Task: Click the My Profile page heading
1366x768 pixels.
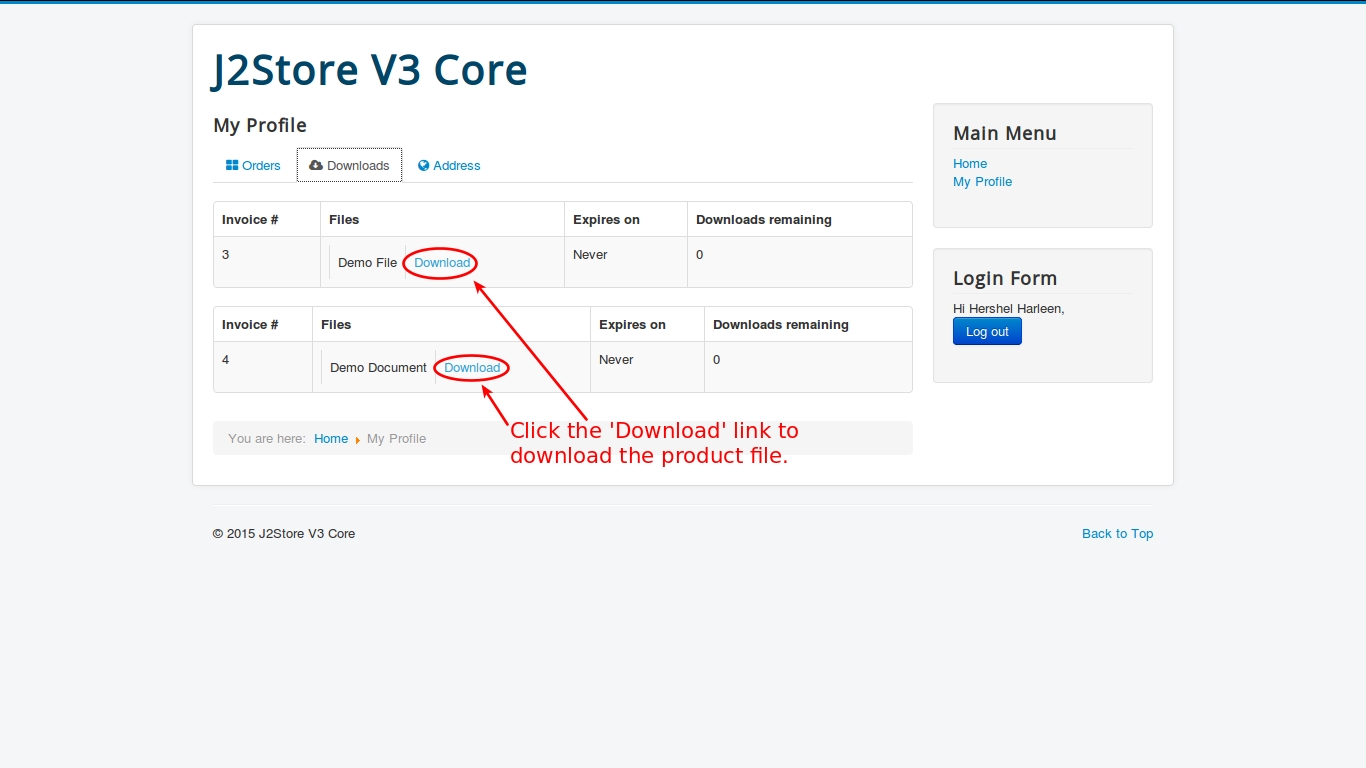Action: pyautogui.click(x=260, y=125)
